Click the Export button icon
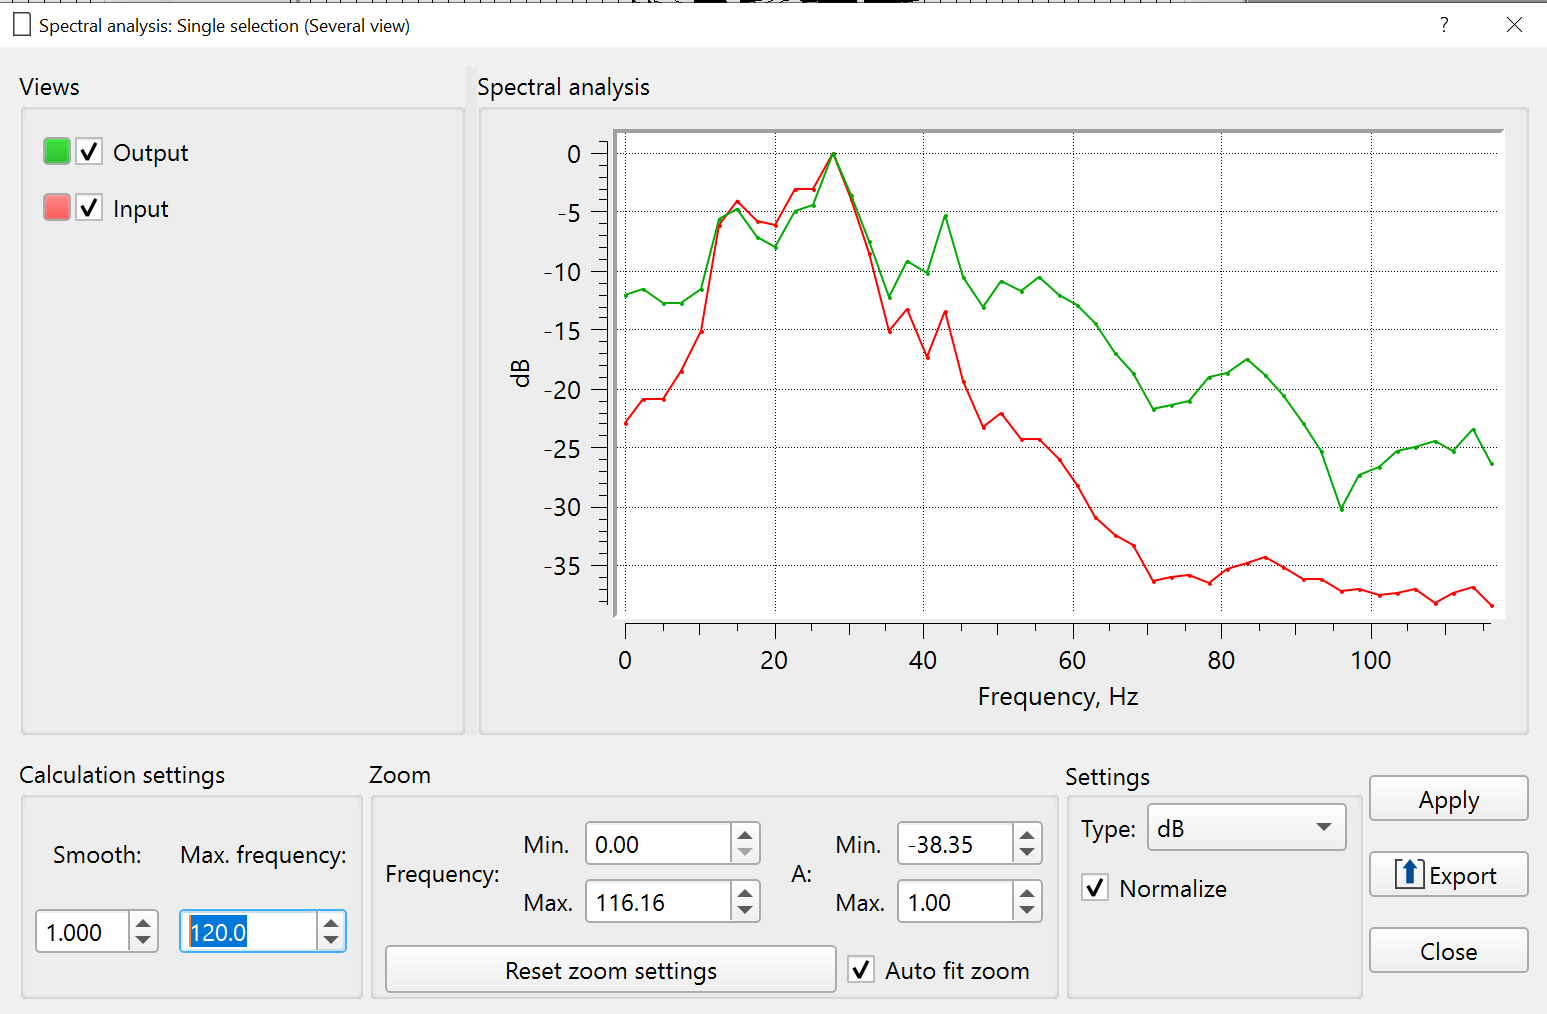Screen dimensions: 1547x1014 point(1409,874)
